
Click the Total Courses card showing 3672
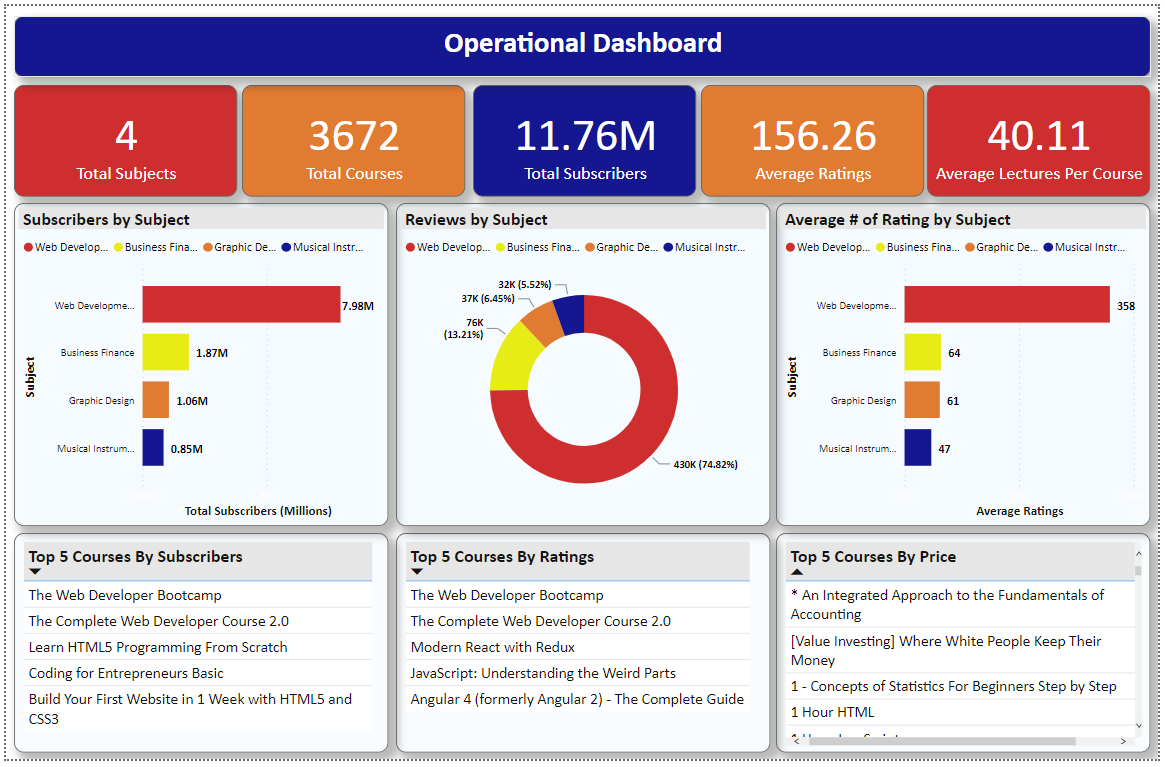(354, 141)
